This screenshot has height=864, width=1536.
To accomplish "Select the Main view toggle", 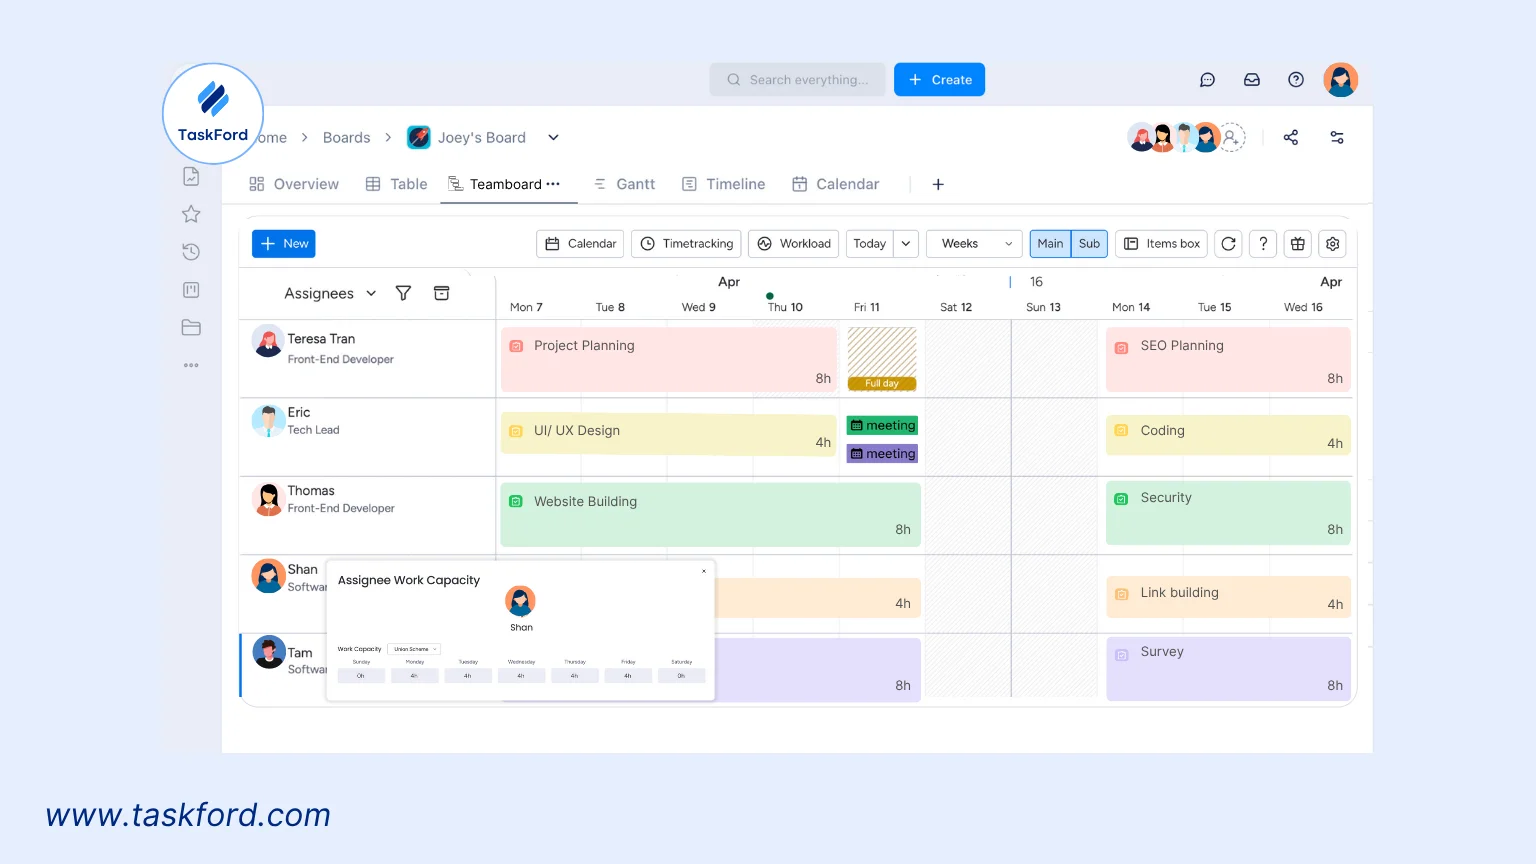I will click(x=1050, y=243).
